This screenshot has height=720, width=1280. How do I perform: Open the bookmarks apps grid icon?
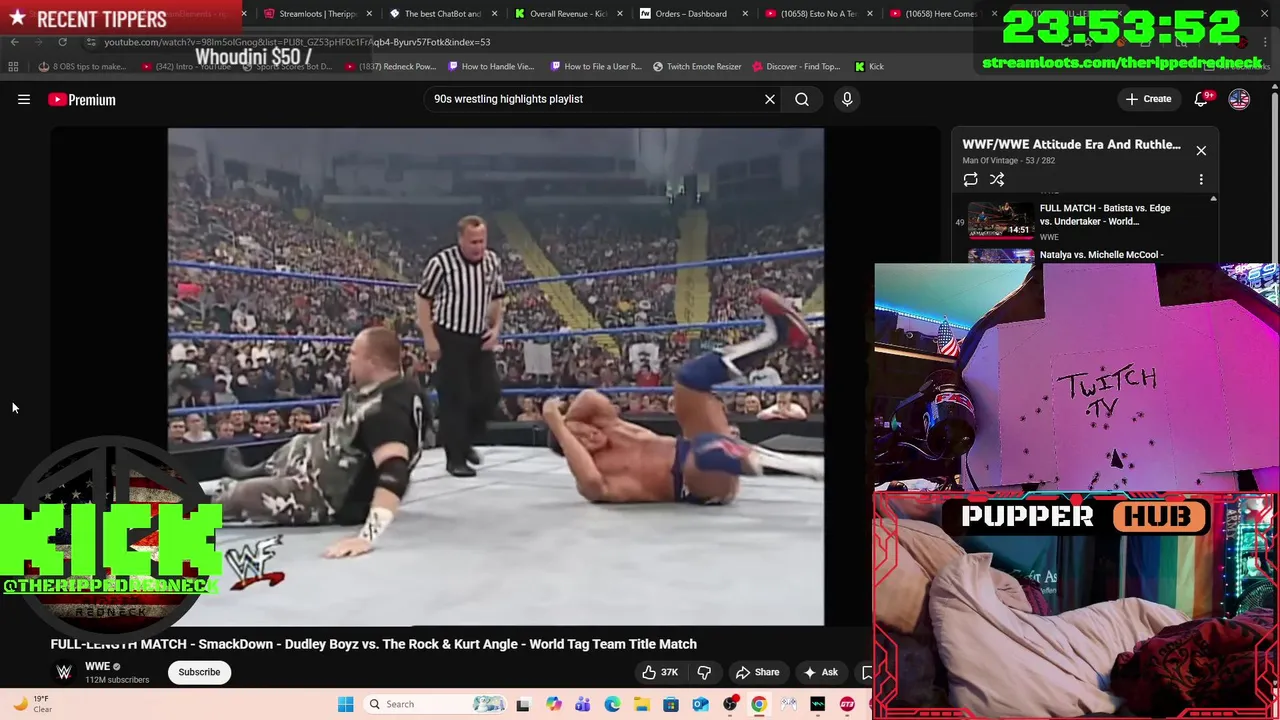pyautogui.click(x=13, y=67)
